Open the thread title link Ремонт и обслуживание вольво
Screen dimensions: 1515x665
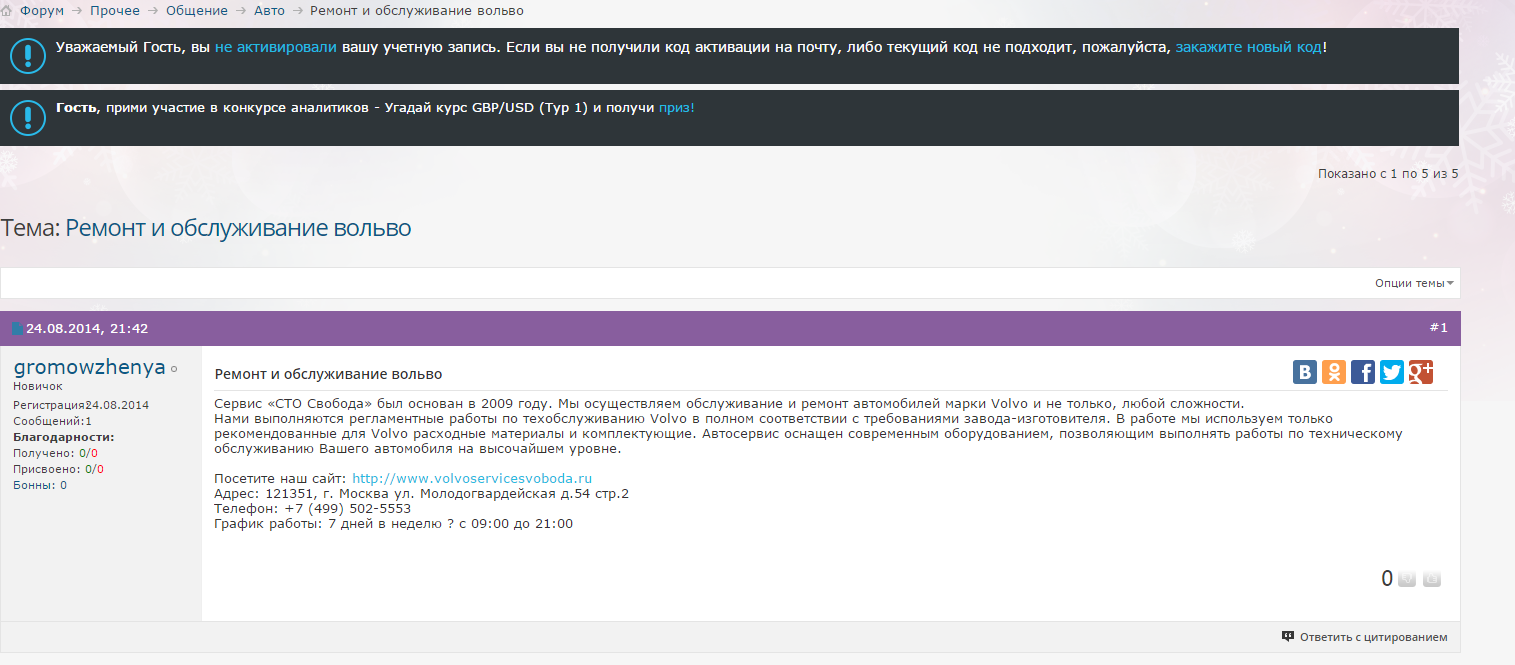(238, 228)
